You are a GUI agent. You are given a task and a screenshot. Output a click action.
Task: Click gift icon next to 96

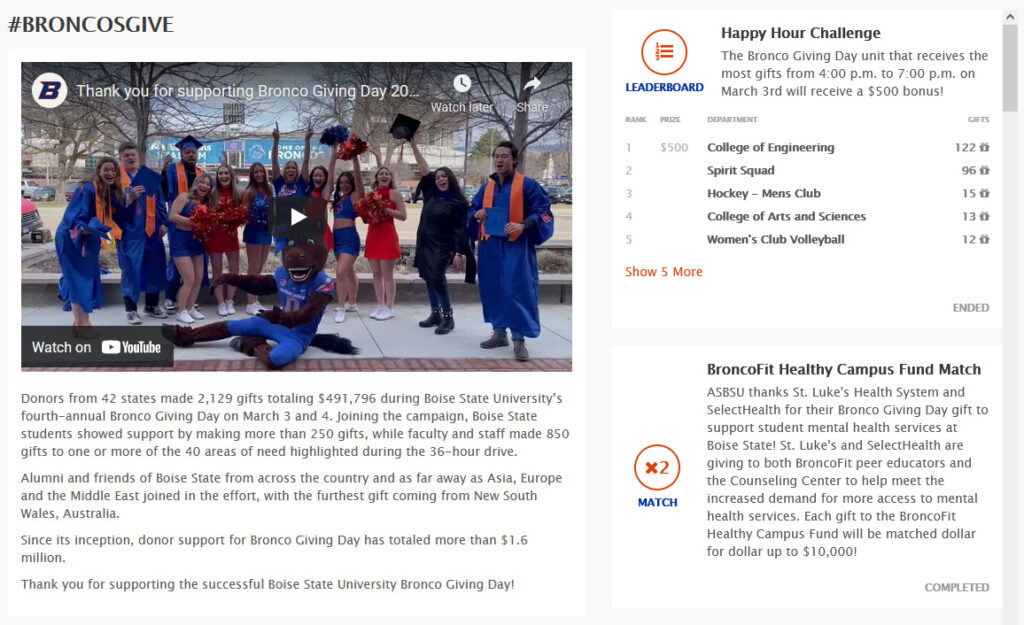coord(984,170)
